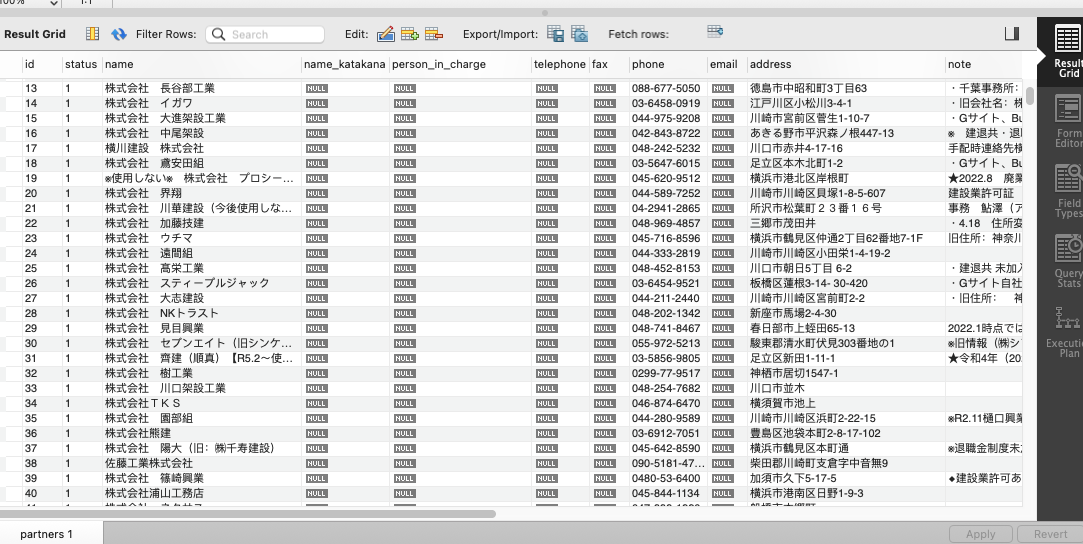This screenshot has width=1083, height=544.
Task: Select the status column header
Action: point(81,64)
